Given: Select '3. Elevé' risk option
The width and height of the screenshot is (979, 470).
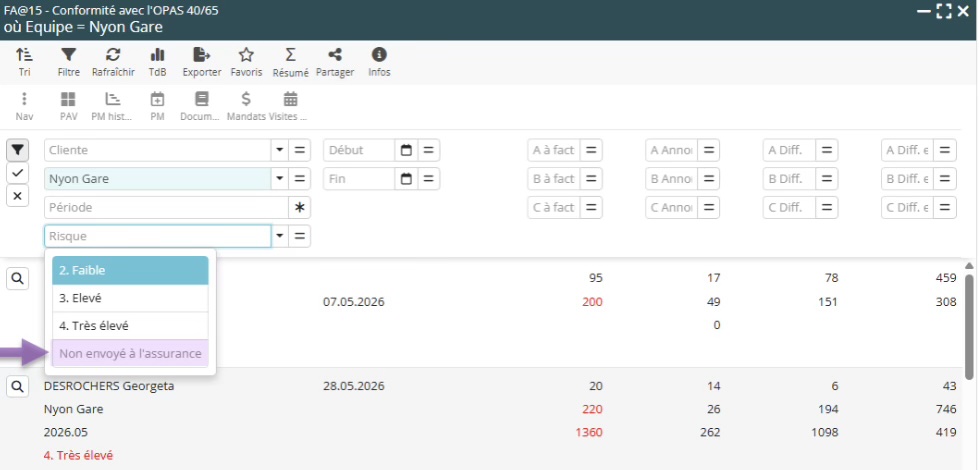Looking at the screenshot, I should pos(130,298).
